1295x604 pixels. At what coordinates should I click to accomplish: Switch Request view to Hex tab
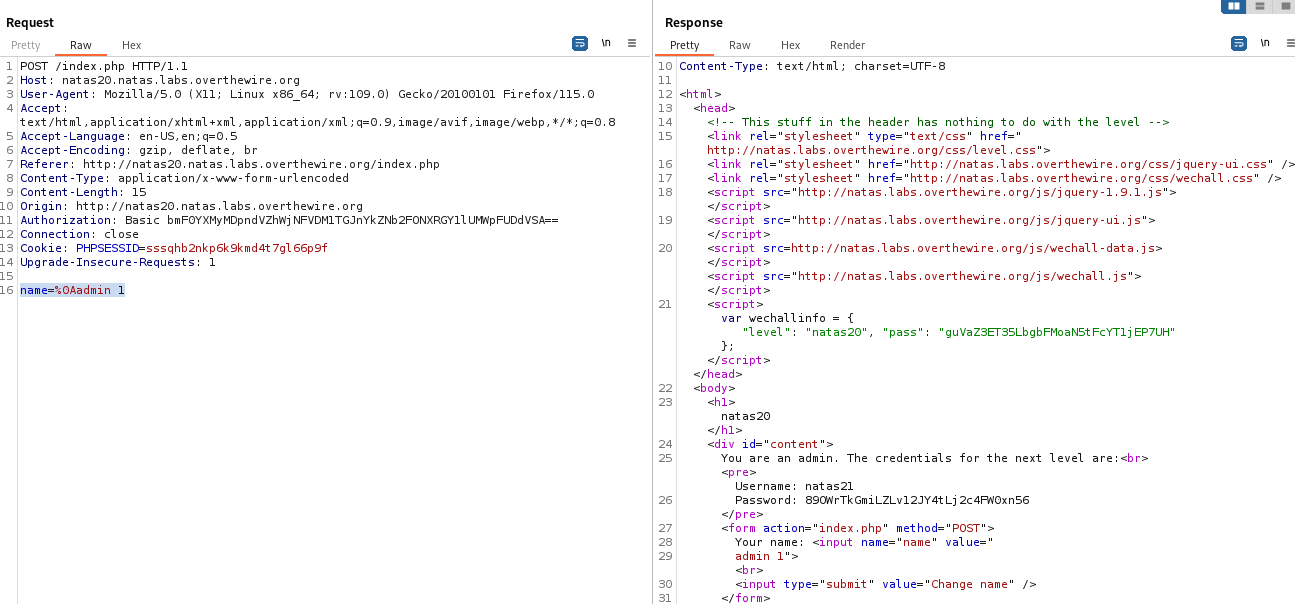(132, 45)
